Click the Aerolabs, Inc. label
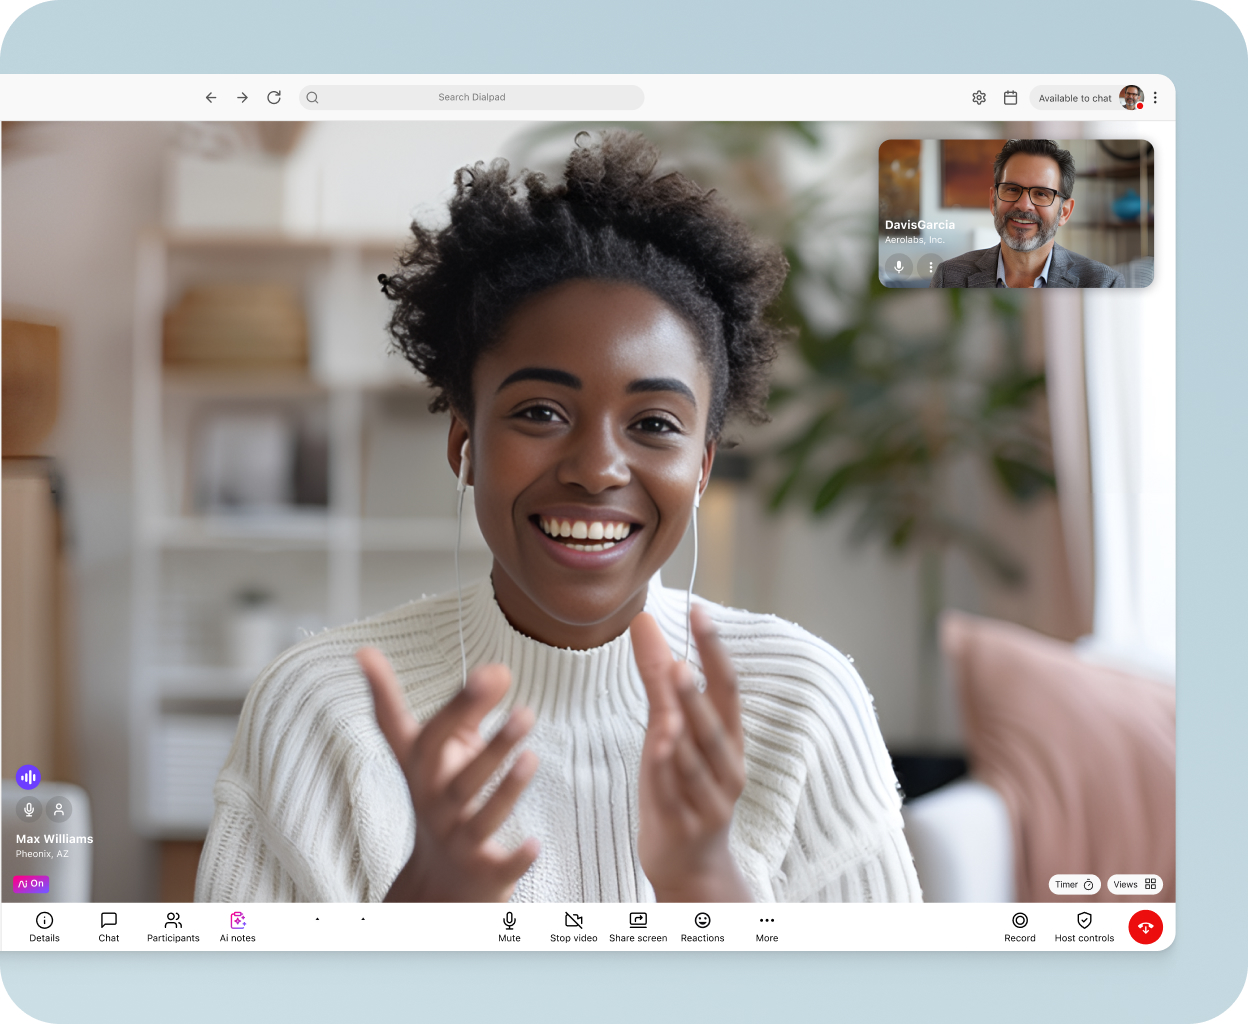 click(x=914, y=240)
